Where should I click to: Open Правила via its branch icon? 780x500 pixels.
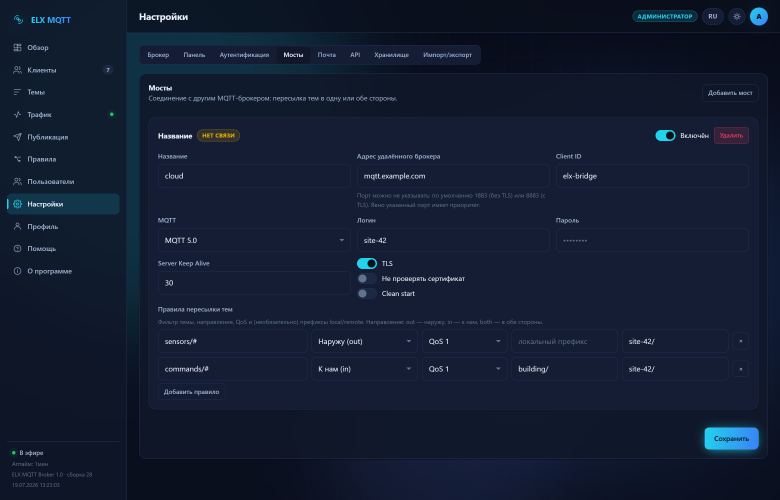17,159
